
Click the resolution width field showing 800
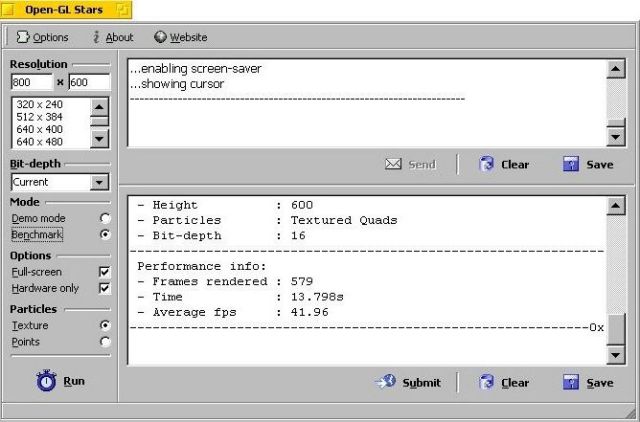pyautogui.click(x=30, y=82)
